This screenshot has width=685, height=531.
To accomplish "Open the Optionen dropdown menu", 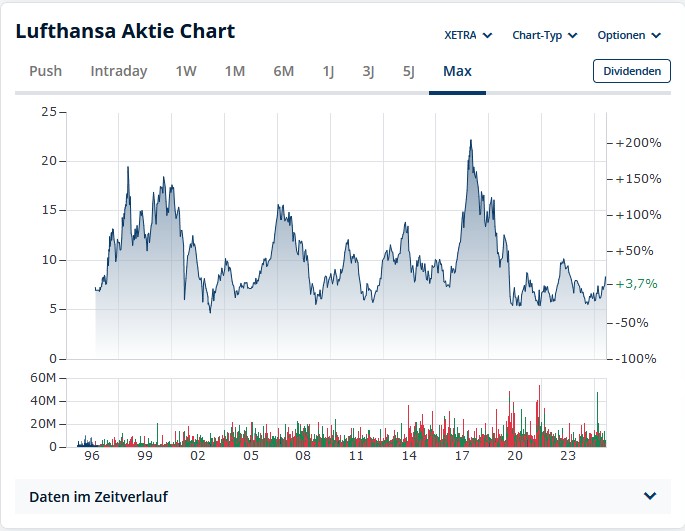I will click(x=629, y=35).
